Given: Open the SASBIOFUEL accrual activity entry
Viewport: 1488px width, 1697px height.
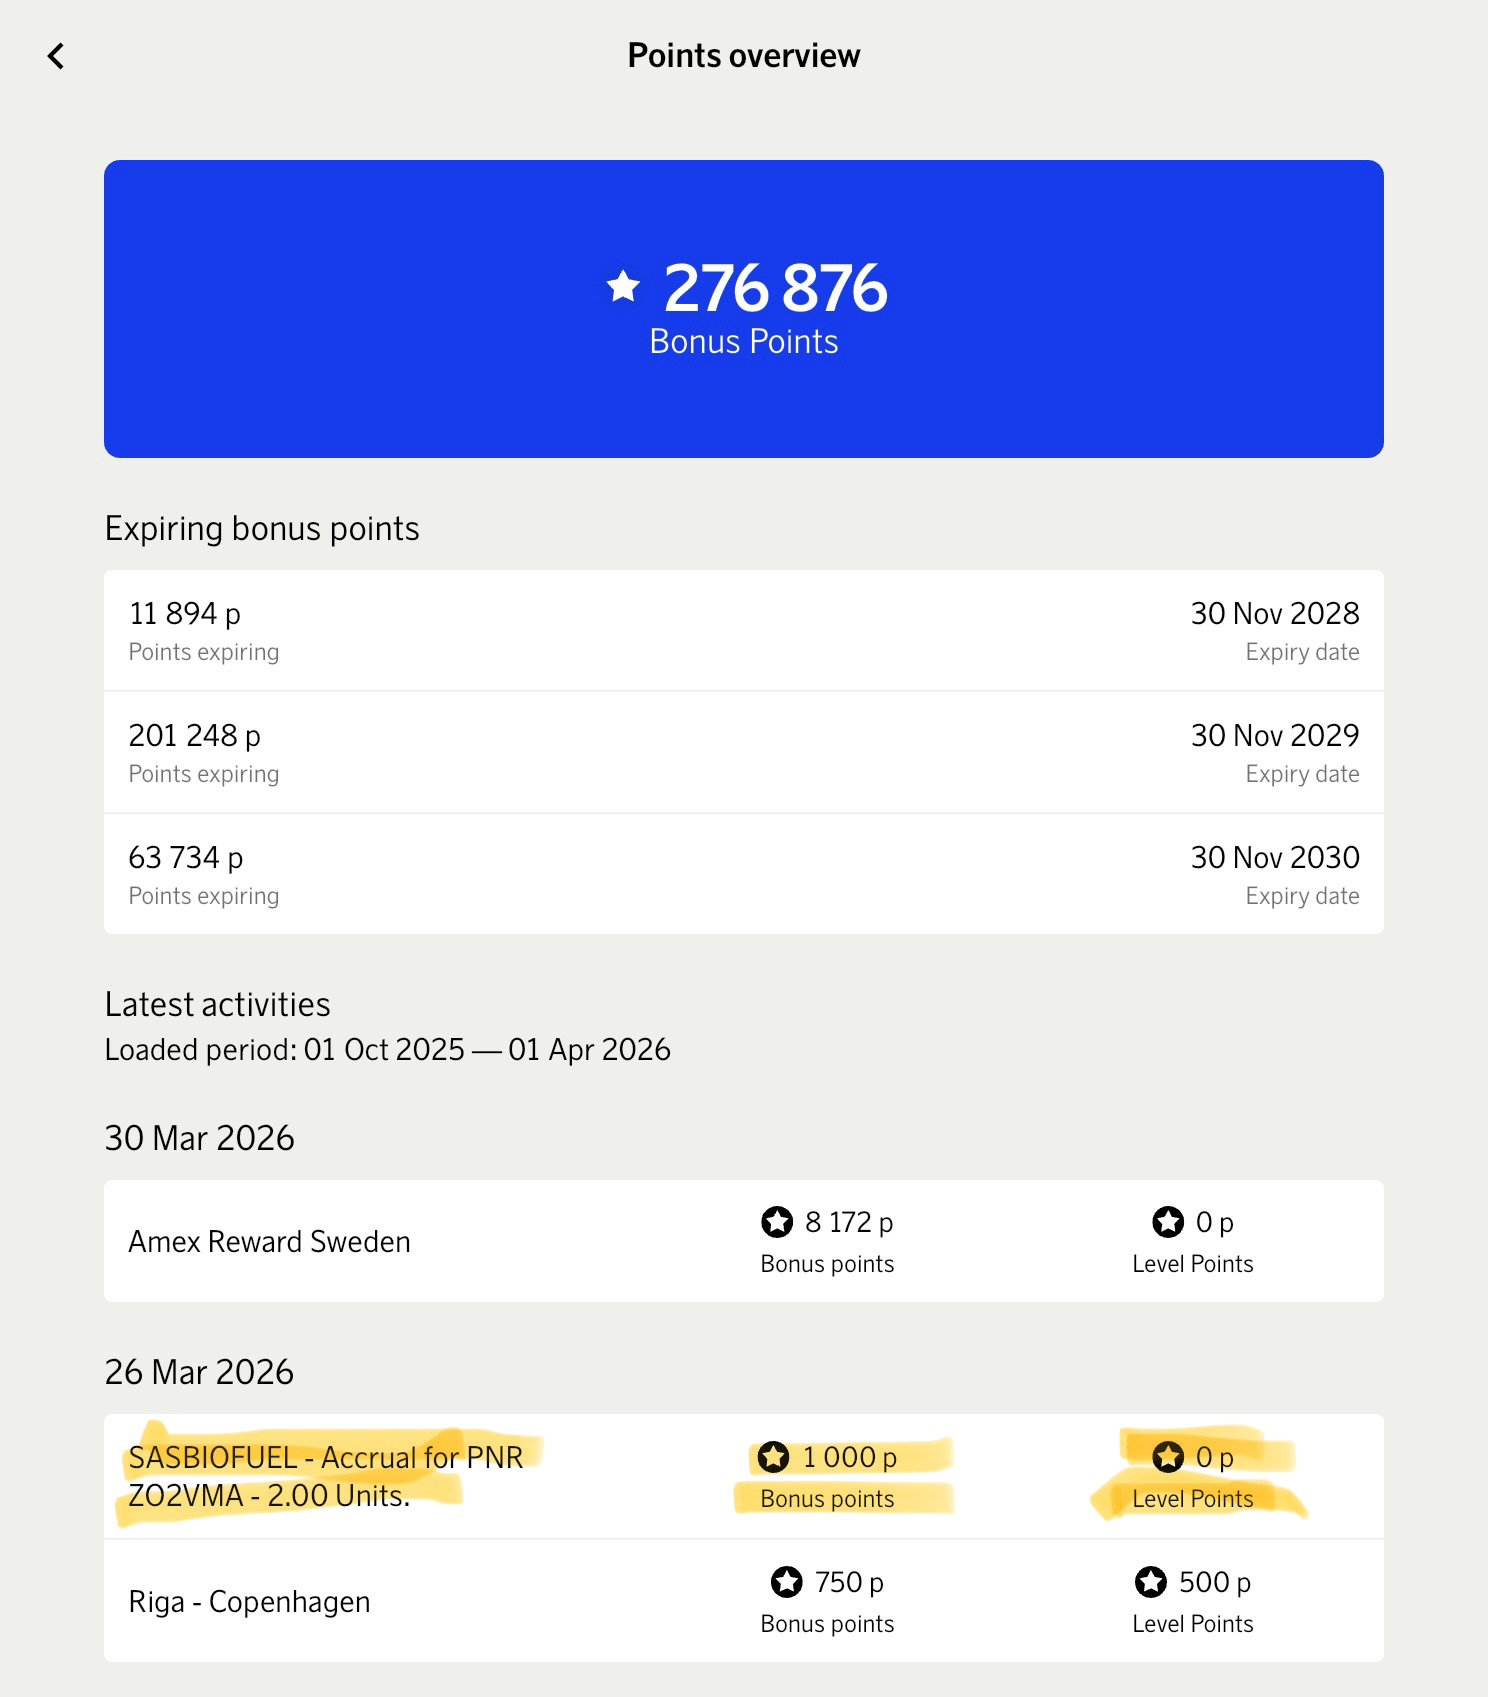Looking at the screenshot, I should (x=326, y=1476).
